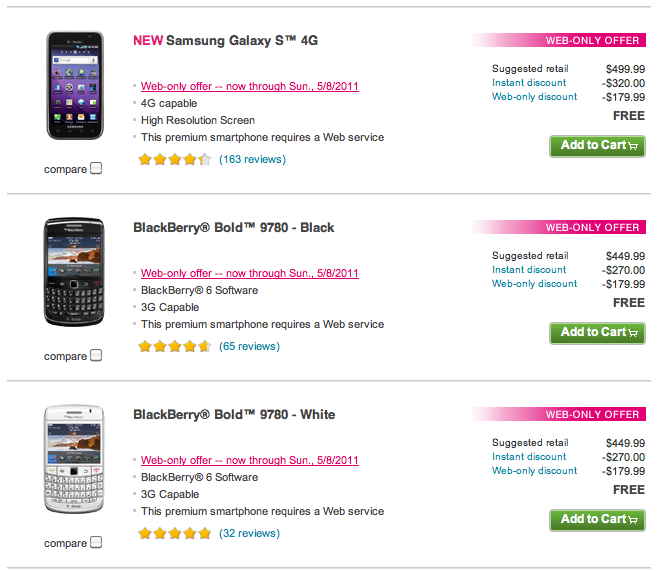Add BlackBerry Bold 9780 Black to cart
The width and height of the screenshot is (659, 571).
(597, 333)
